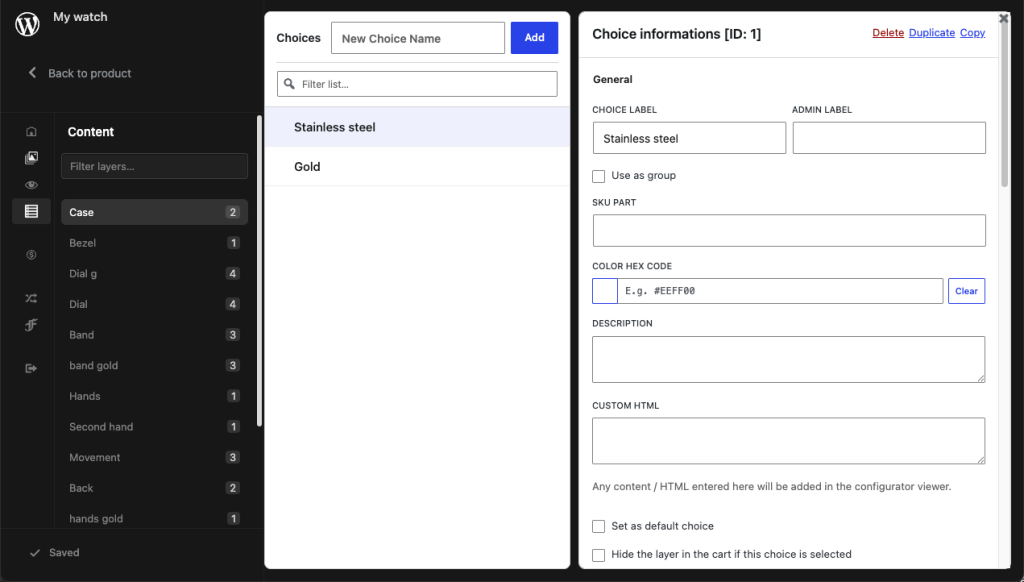Screen dimensions: 1024x582
Task: Open the images layers icon in the sidebar
Action: coord(31,157)
